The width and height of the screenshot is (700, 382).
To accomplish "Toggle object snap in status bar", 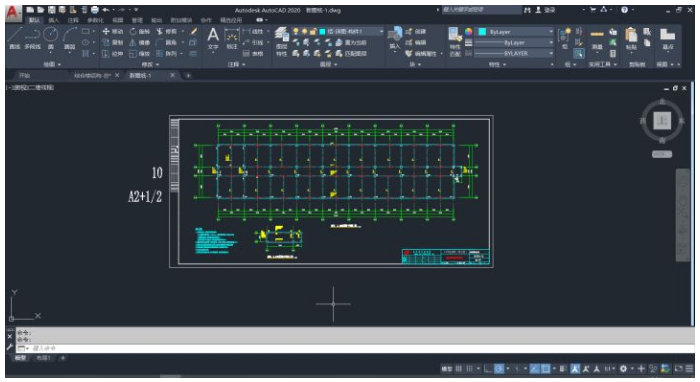I will [546, 369].
